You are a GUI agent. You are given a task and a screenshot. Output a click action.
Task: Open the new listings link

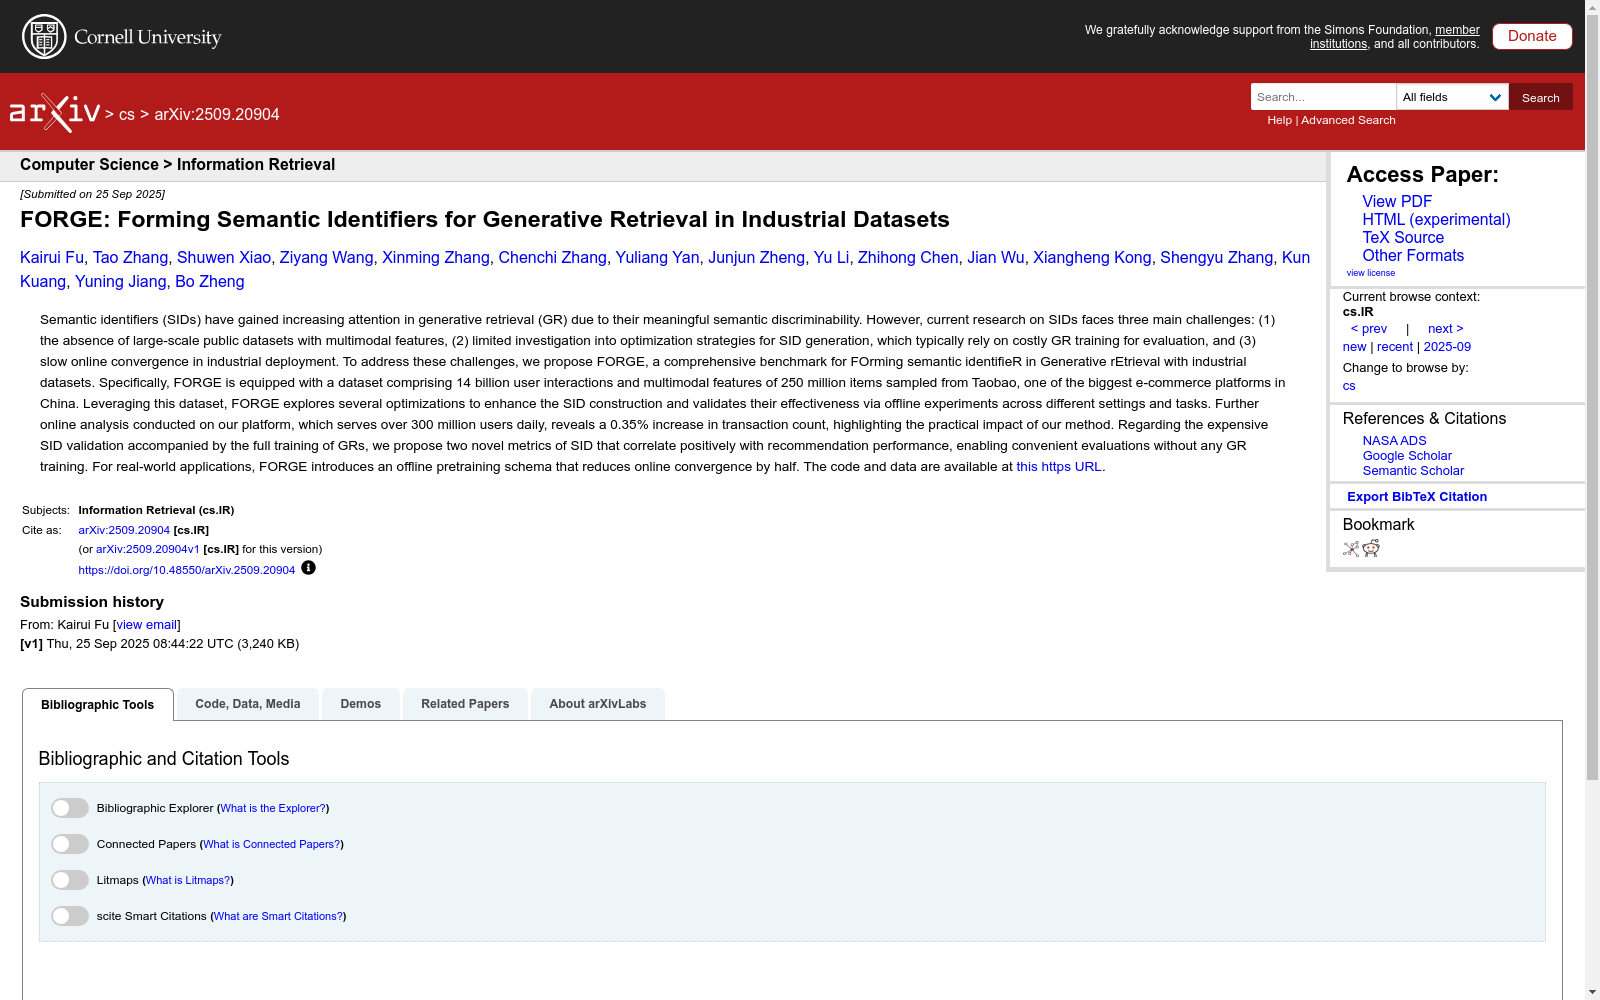coord(1354,346)
